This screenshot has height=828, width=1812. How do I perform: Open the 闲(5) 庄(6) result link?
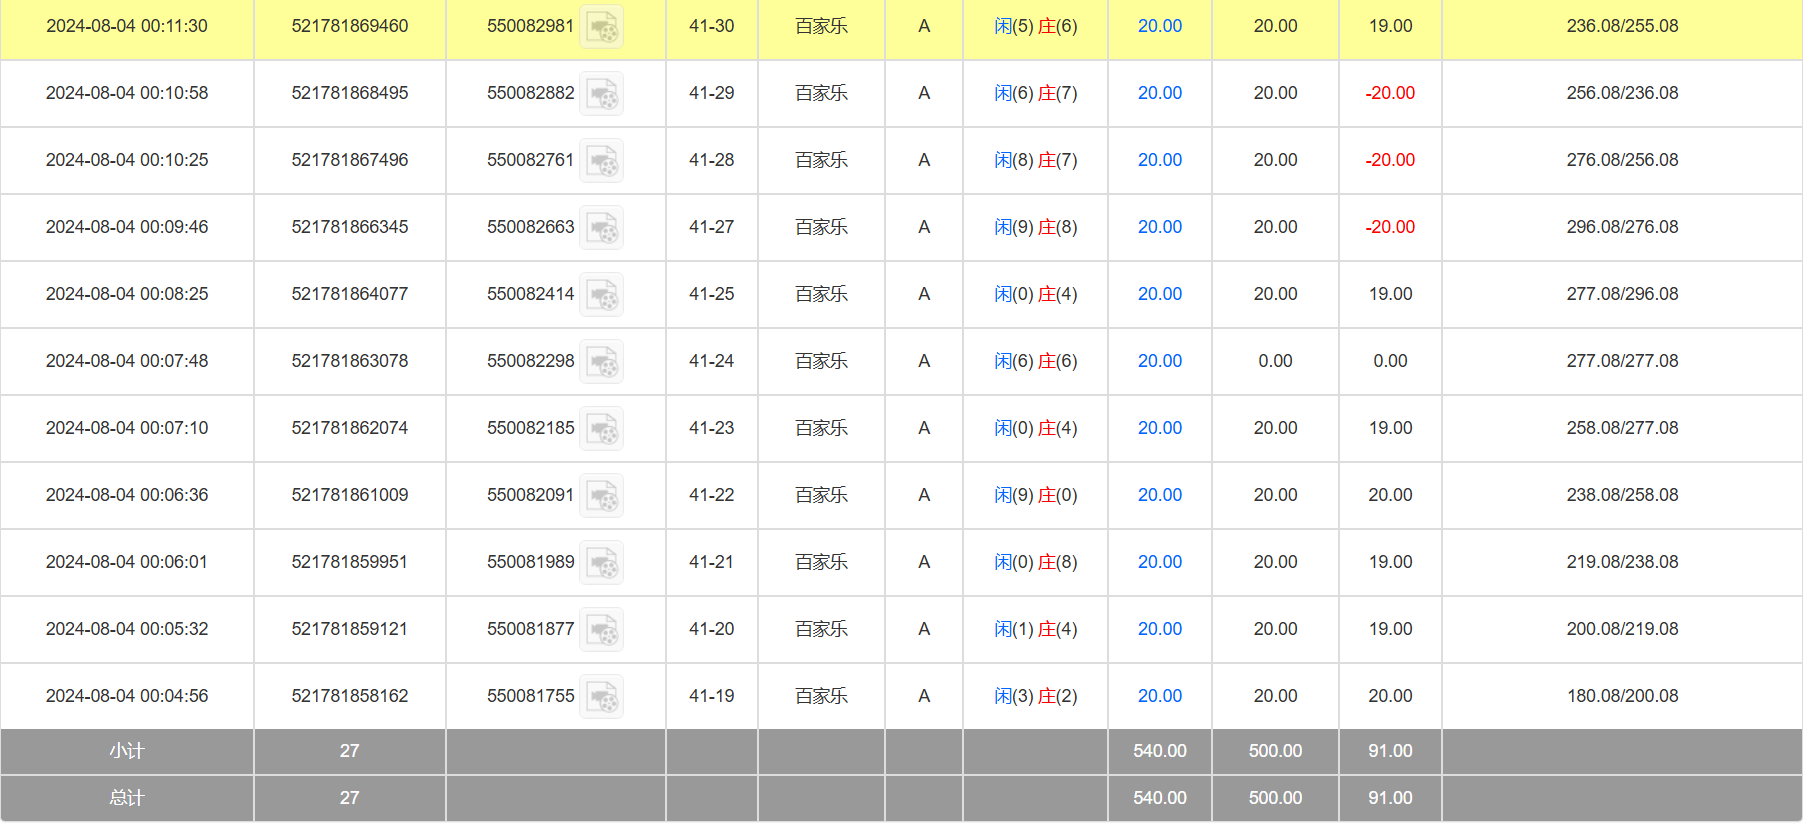tap(1035, 26)
